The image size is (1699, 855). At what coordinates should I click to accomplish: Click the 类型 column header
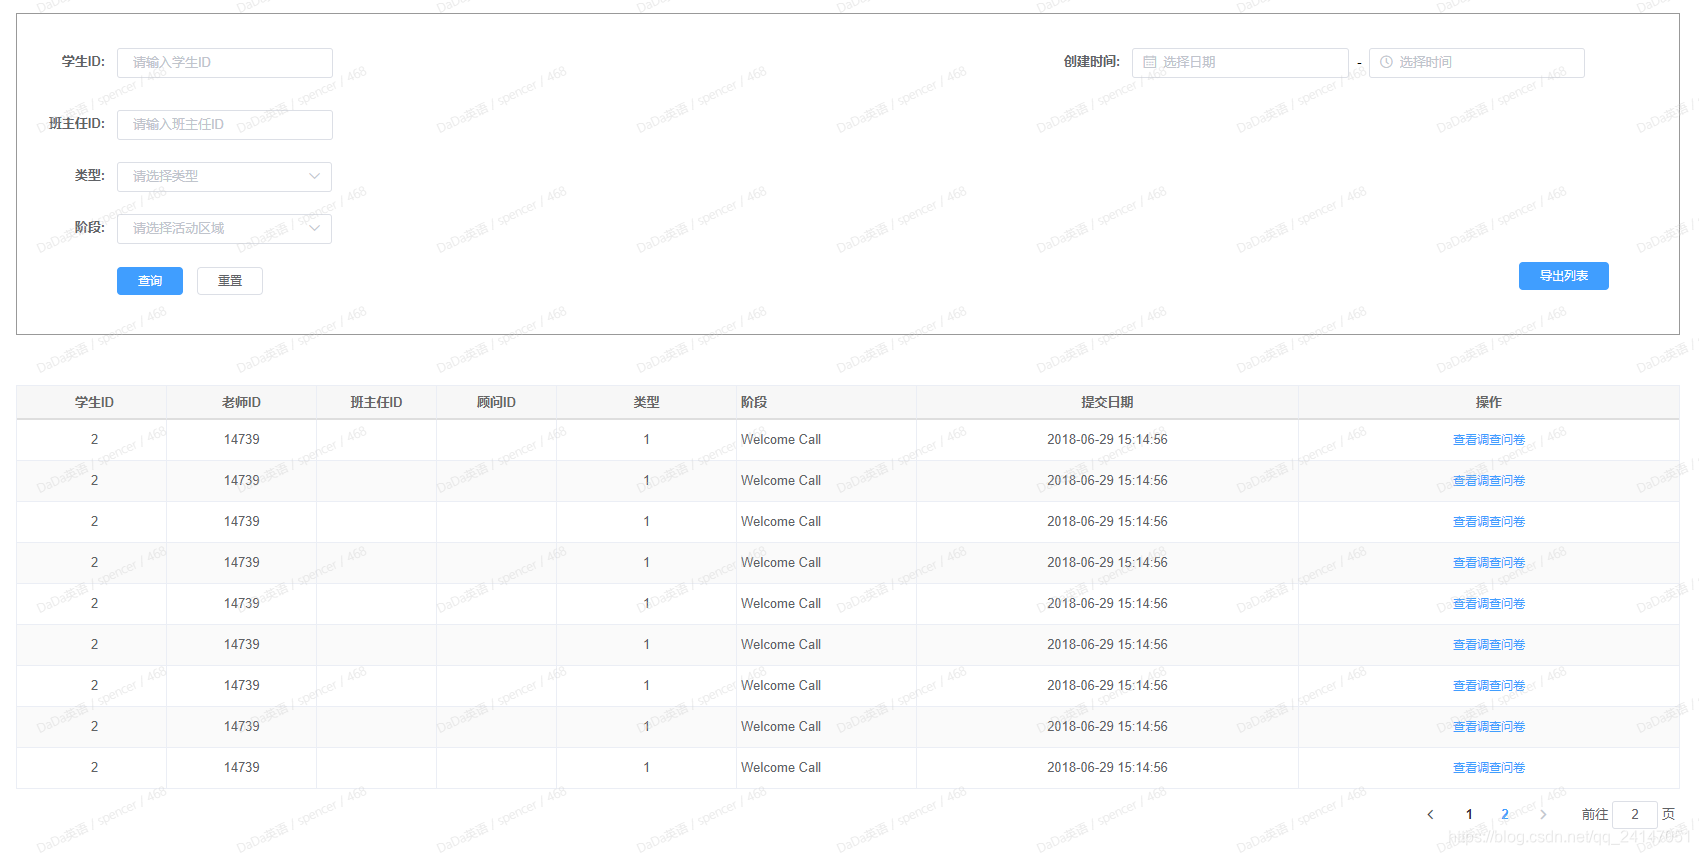pyautogui.click(x=646, y=402)
